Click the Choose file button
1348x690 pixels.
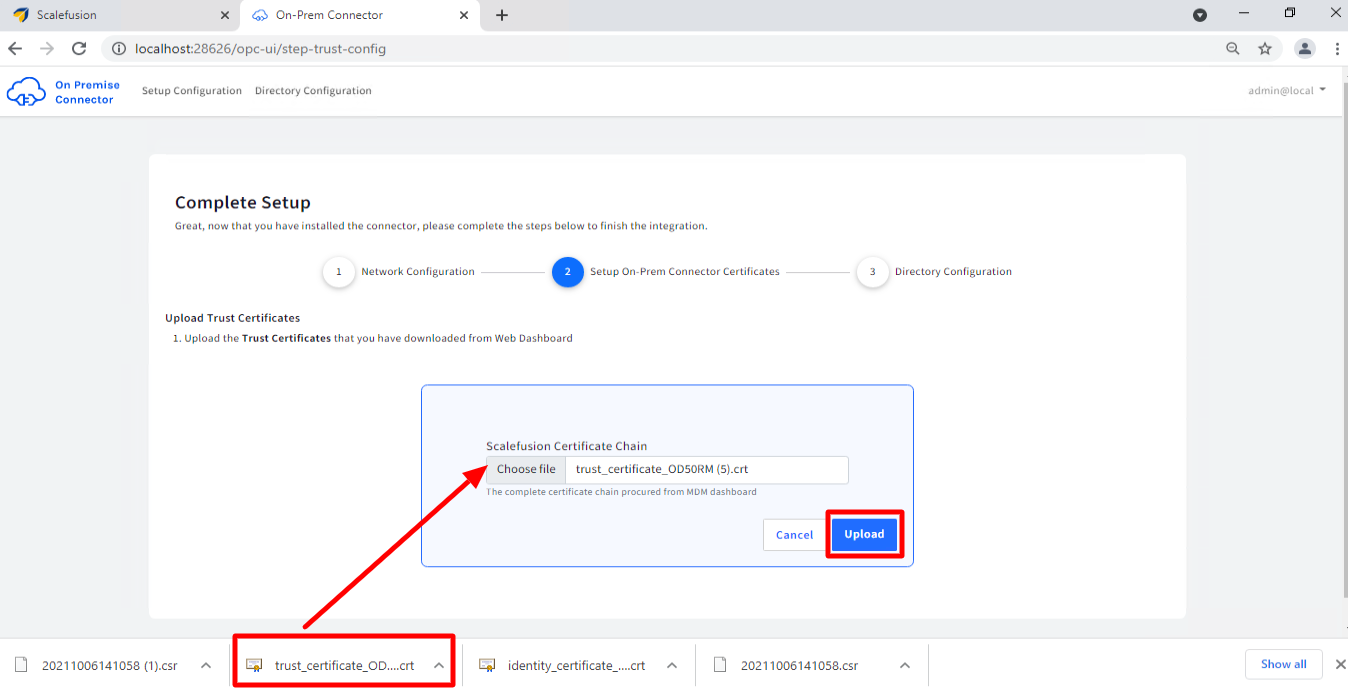(x=526, y=470)
